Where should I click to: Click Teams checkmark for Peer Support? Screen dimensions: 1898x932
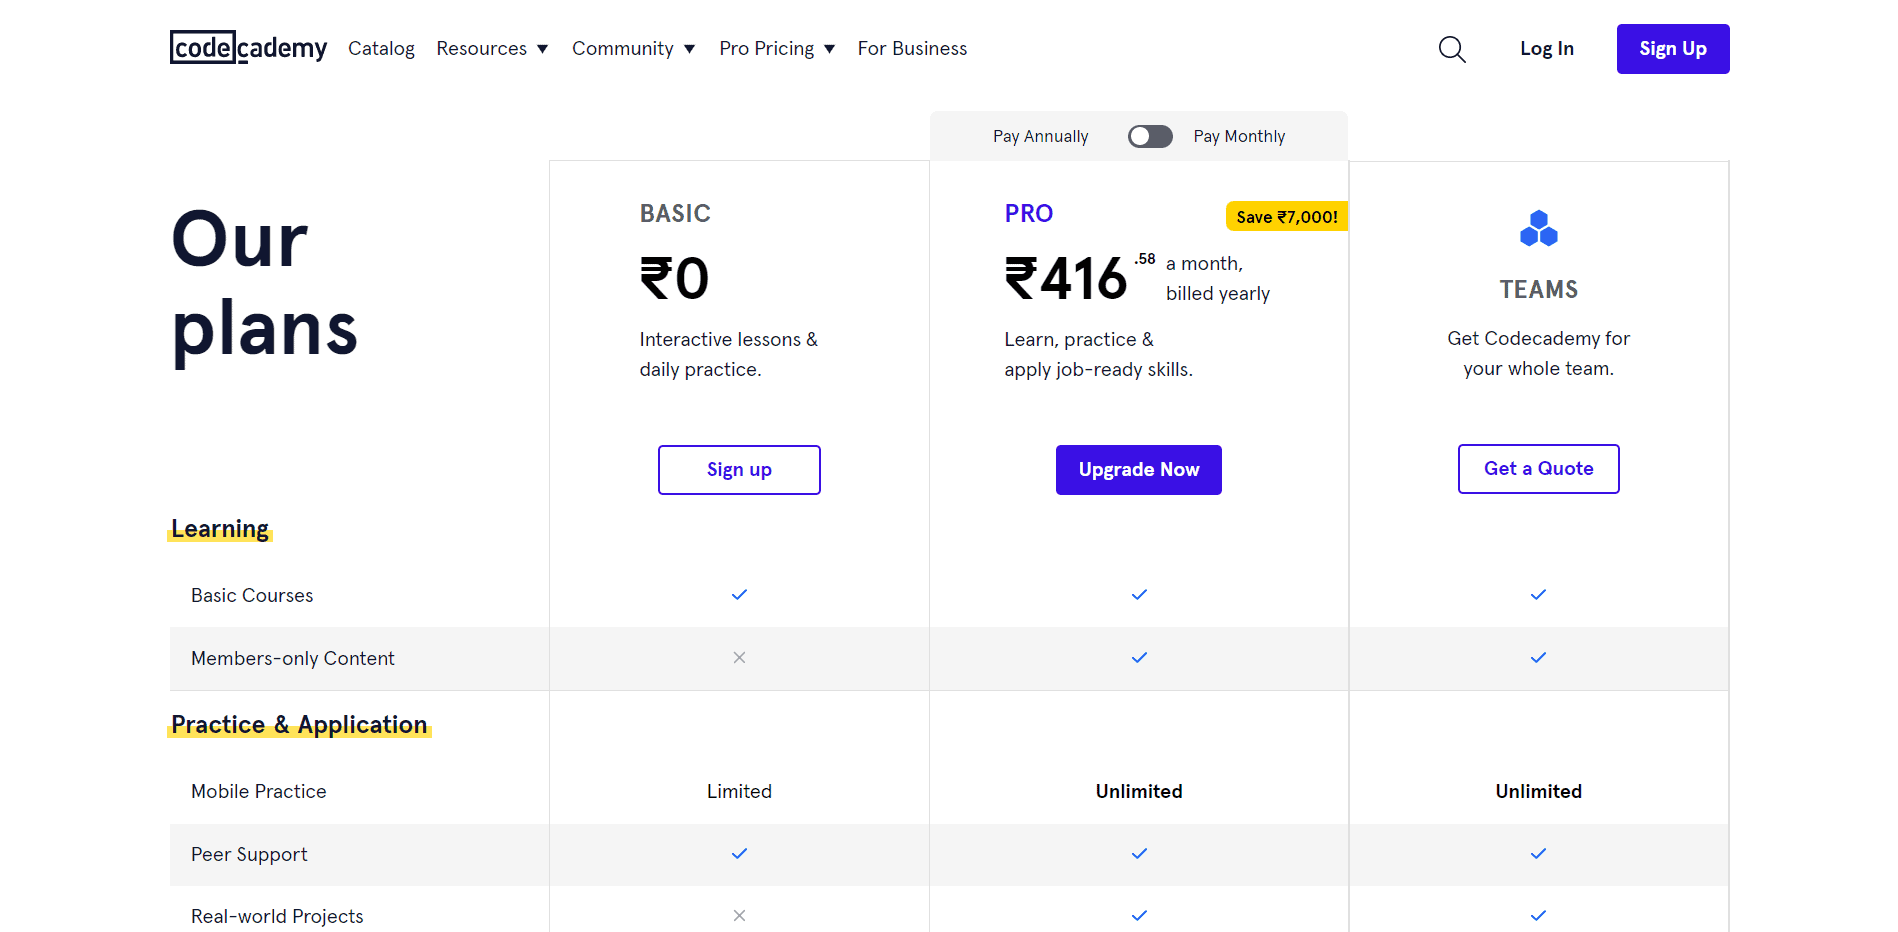pyautogui.click(x=1538, y=854)
